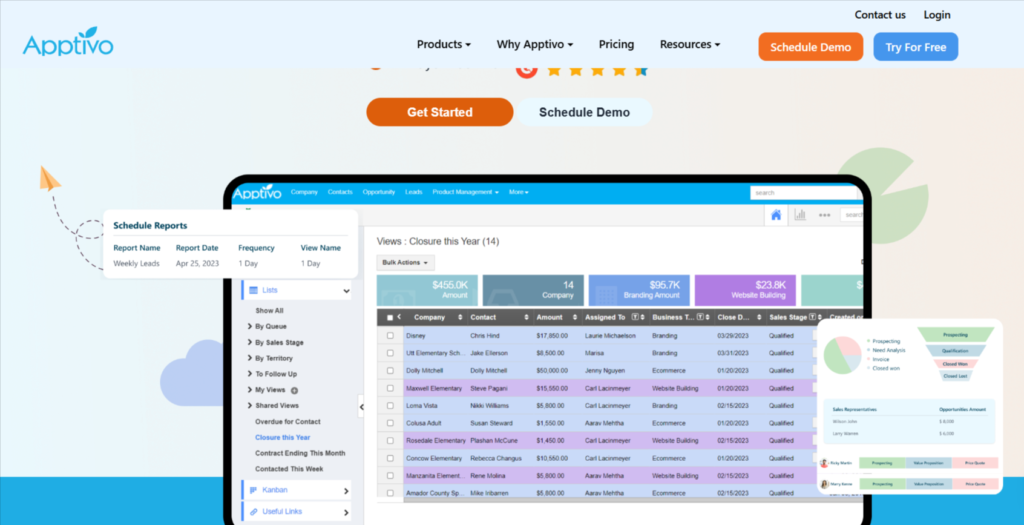Click the Kanban board icon in sidebar
1024x525 pixels.
[x=253, y=490]
